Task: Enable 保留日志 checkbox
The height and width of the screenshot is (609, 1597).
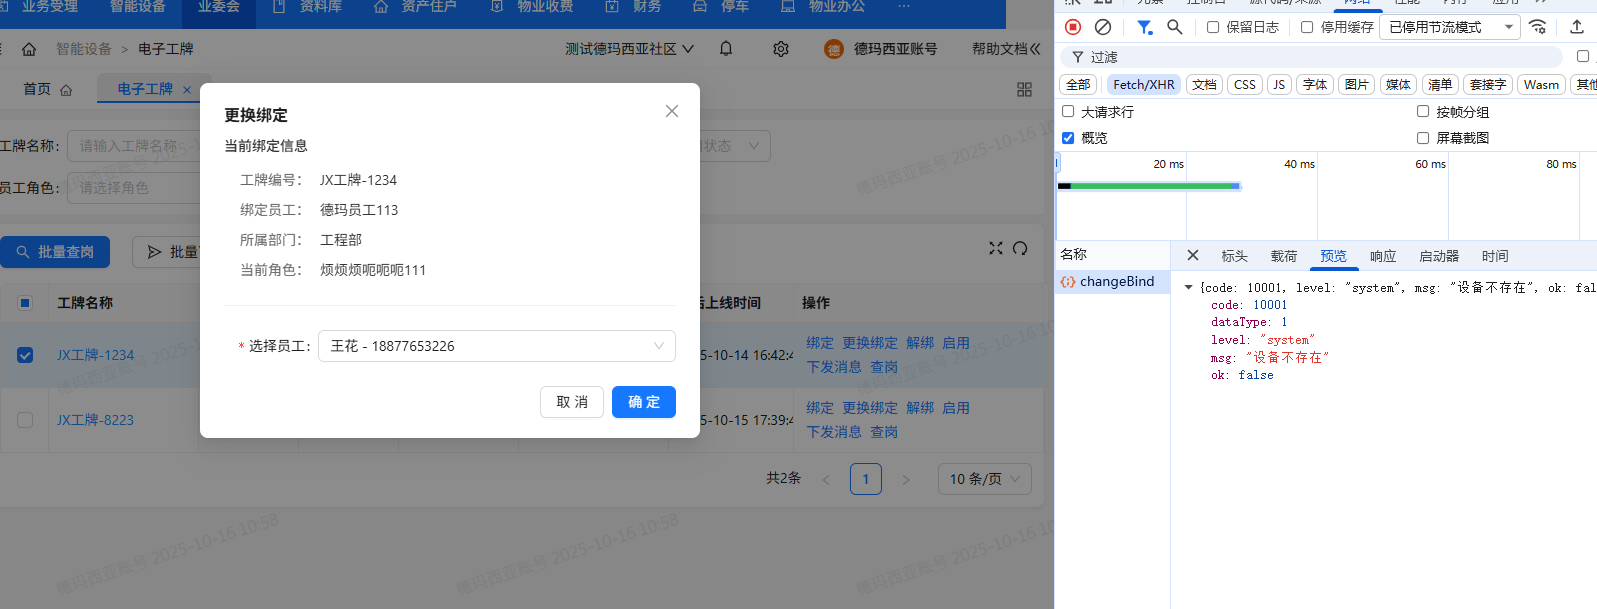Action: tap(1213, 27)
